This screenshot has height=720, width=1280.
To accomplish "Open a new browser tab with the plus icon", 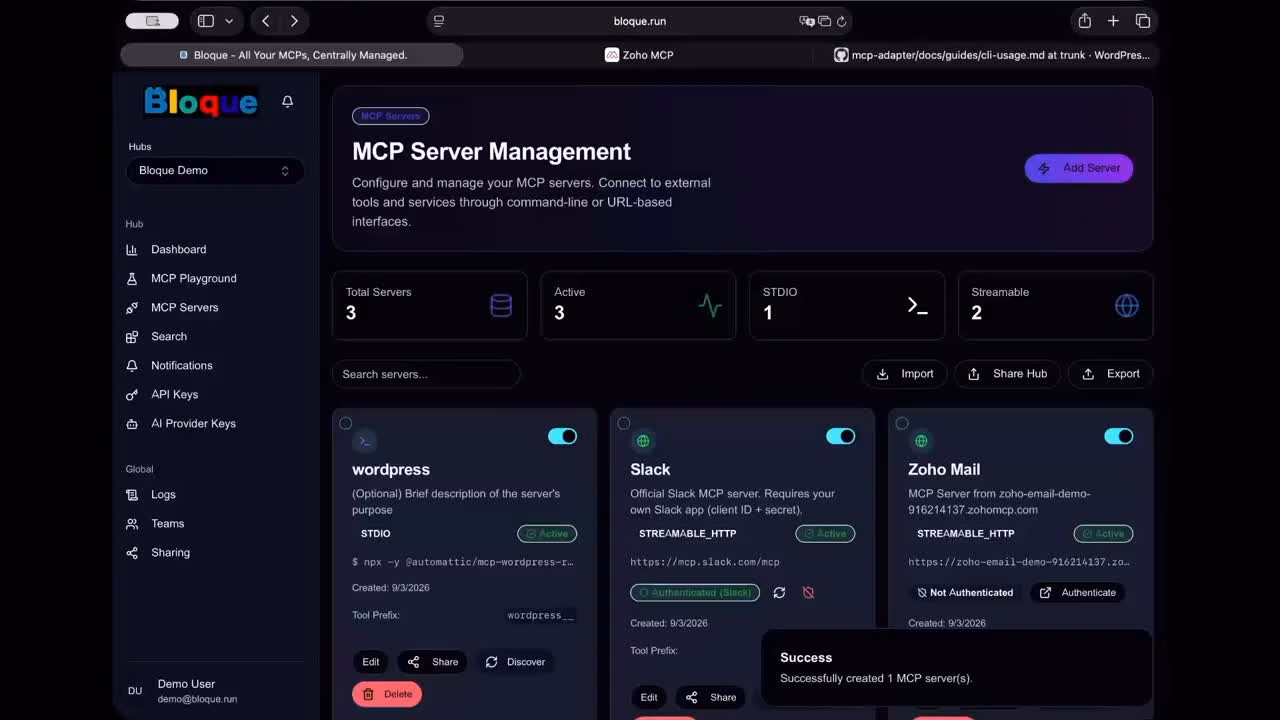I will tap(1113, 21).
